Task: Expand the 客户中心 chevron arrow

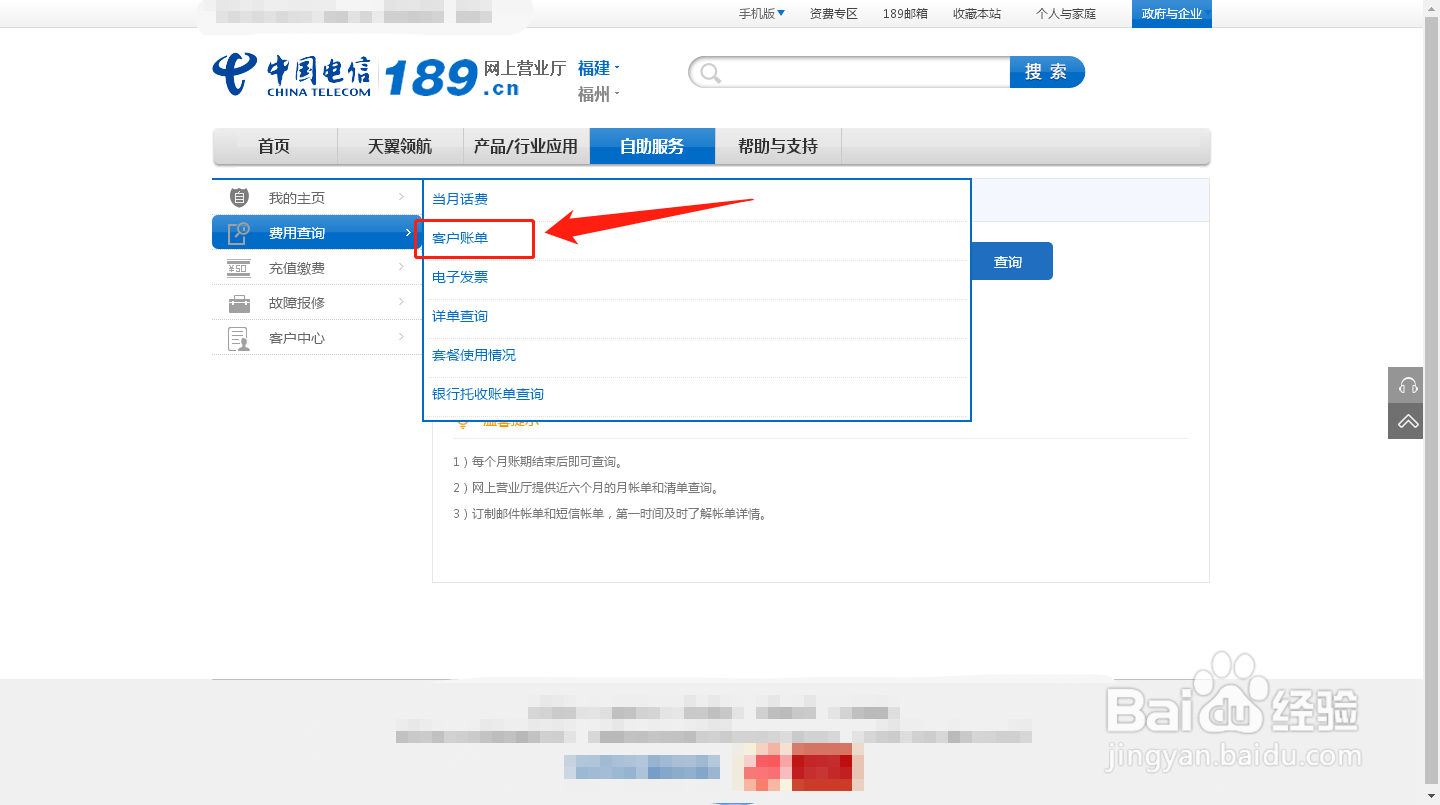Action: [x=402, y=337]
